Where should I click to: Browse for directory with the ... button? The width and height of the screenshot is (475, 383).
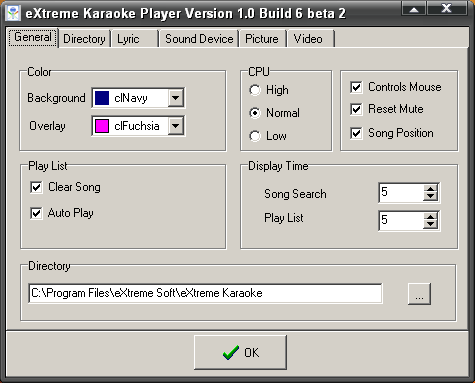point(419,294)
